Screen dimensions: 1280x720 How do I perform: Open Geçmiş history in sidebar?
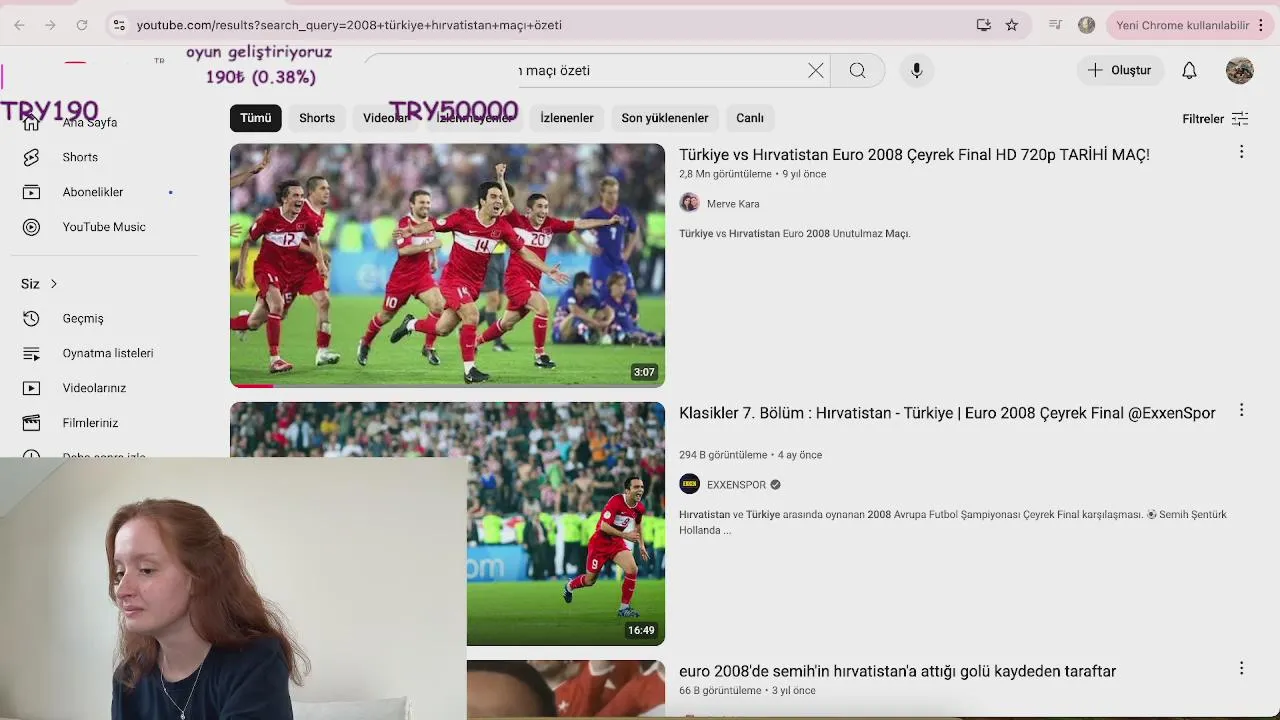(83, 318)
